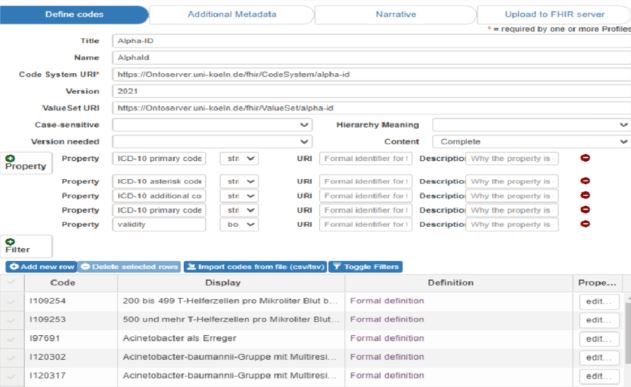
Task: Select the header checkbox for all rows
Action: 11,282
